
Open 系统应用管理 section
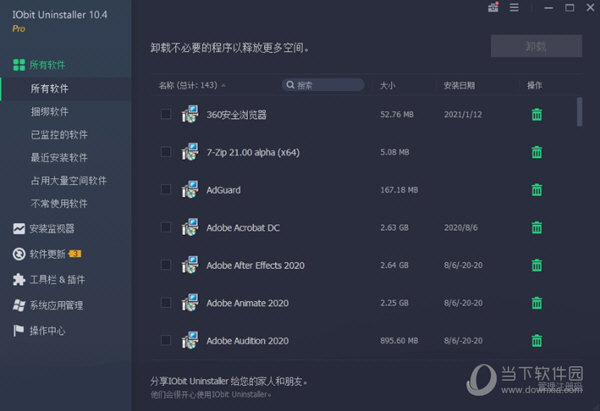[56, 305]
